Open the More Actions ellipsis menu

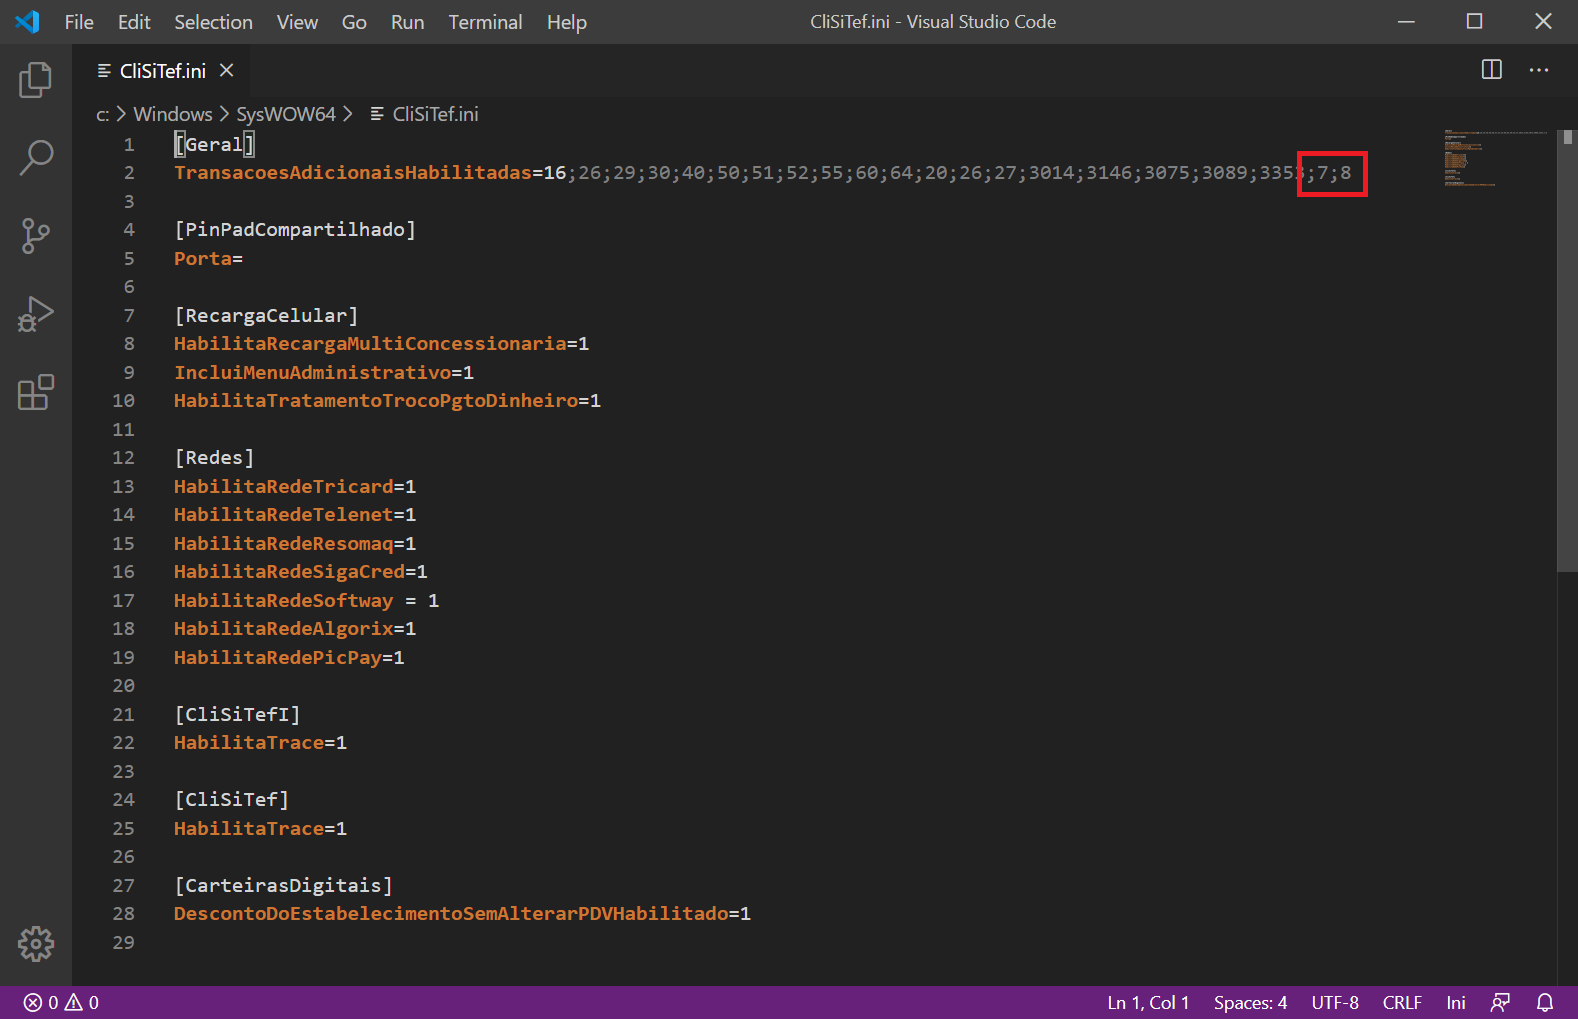click(1538, 70)
